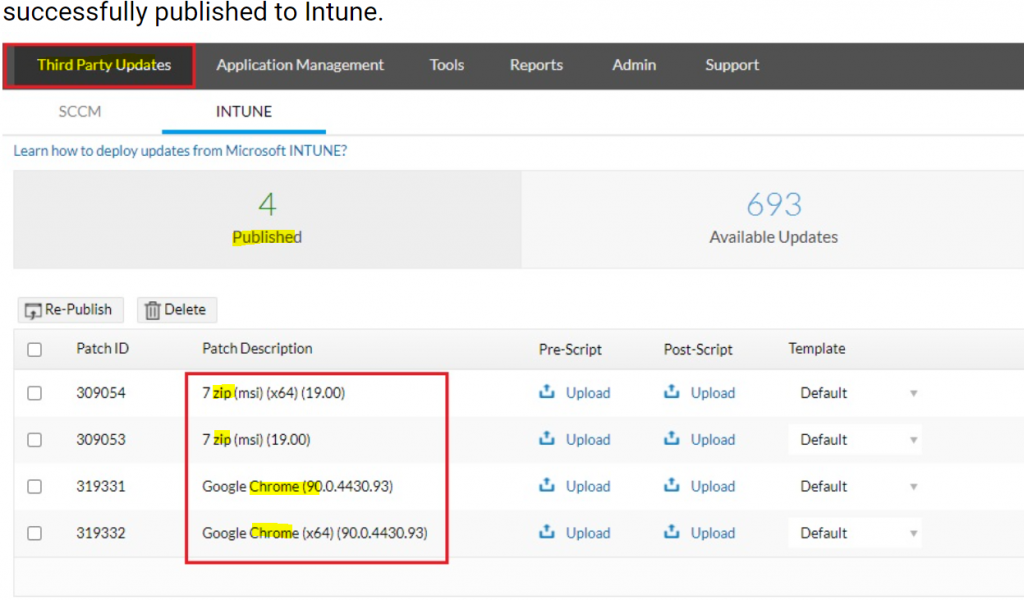Click the Pre-Script upload icon for patch 309053

(547, 439)
